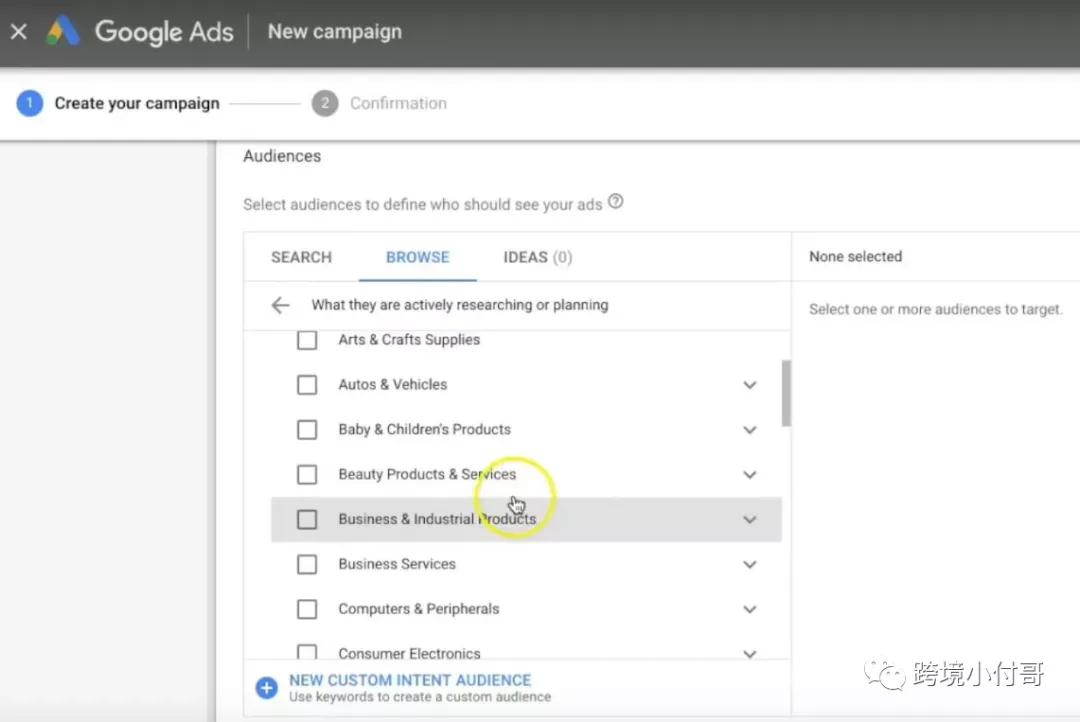1080x722 pixels.
Task: Open the help icon beside audience description
Action: pos(616,201)
